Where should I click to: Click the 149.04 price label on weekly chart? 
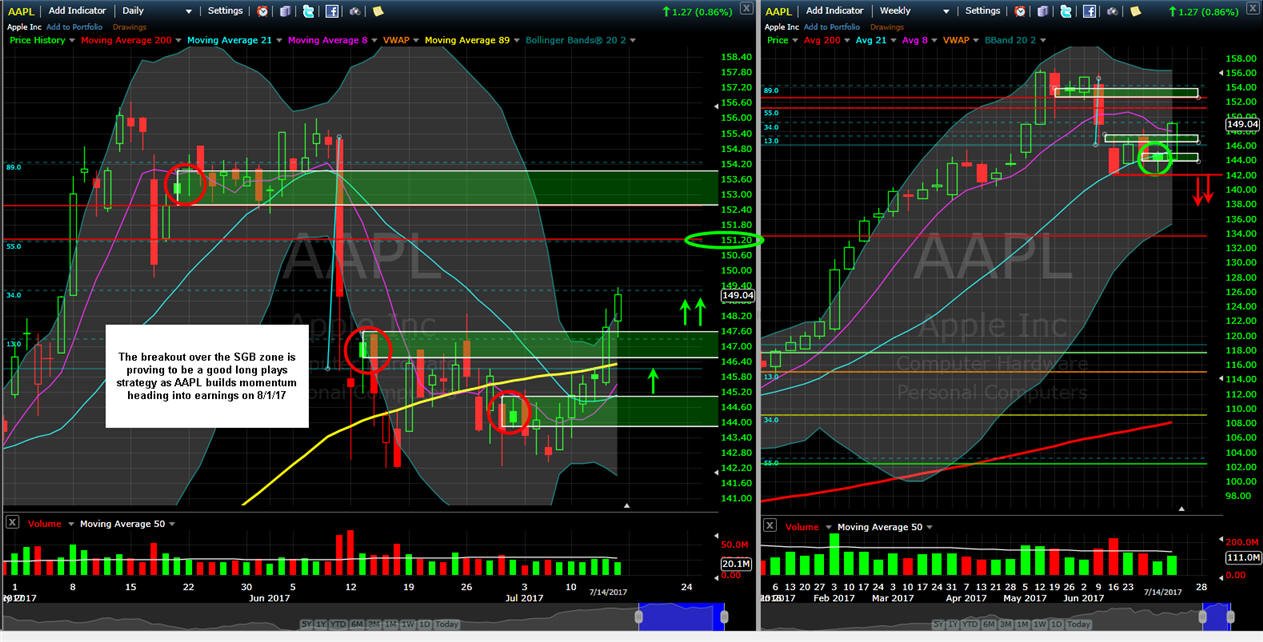pos(1243,125)
